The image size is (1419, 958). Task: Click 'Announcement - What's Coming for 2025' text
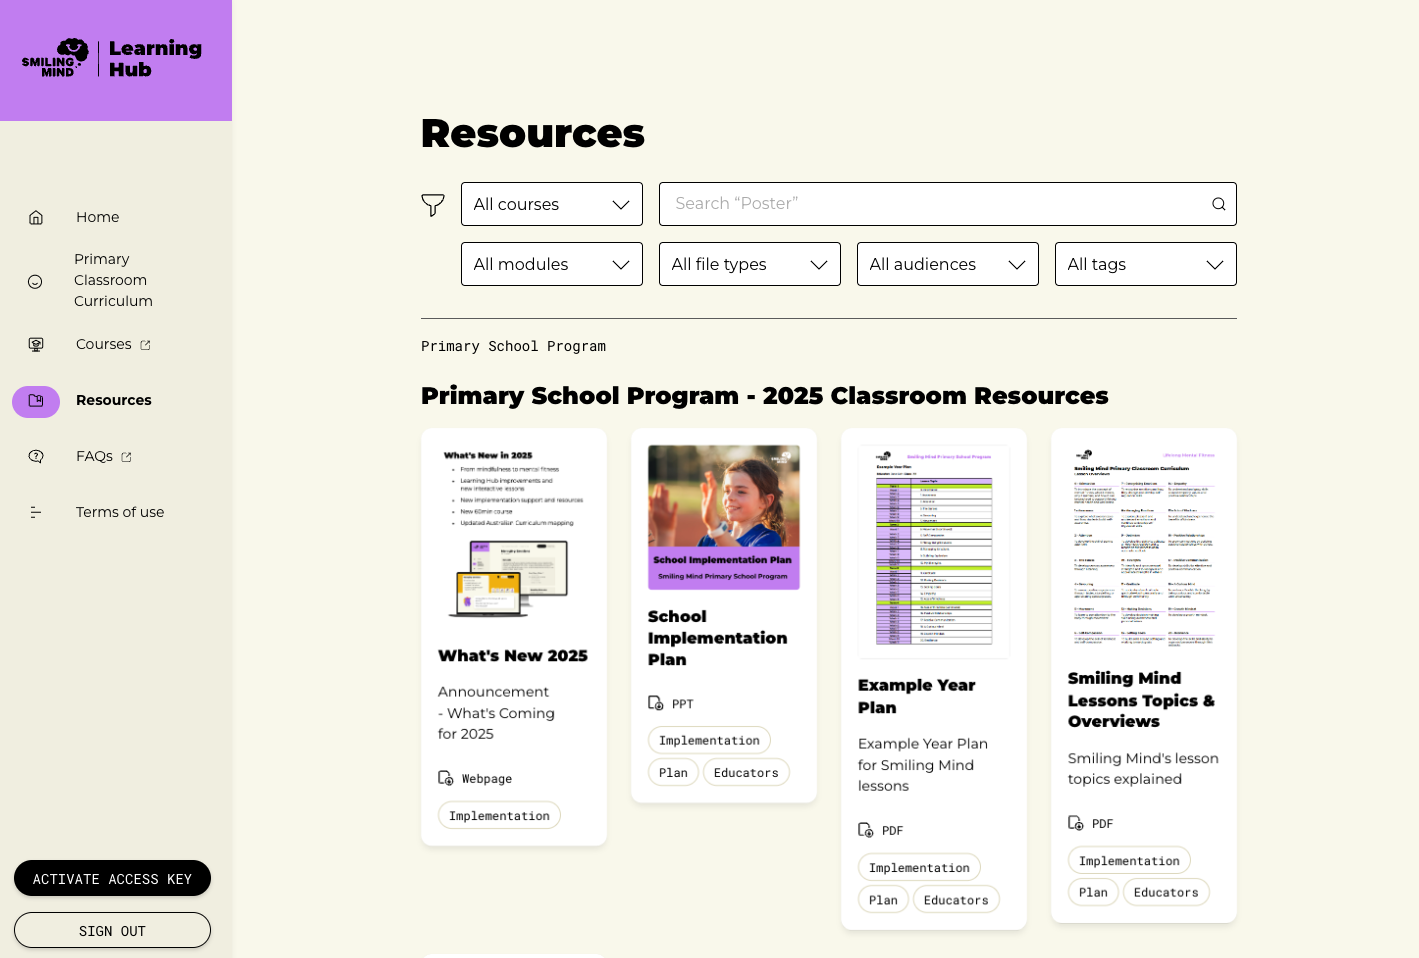click(x=496, y=713)
